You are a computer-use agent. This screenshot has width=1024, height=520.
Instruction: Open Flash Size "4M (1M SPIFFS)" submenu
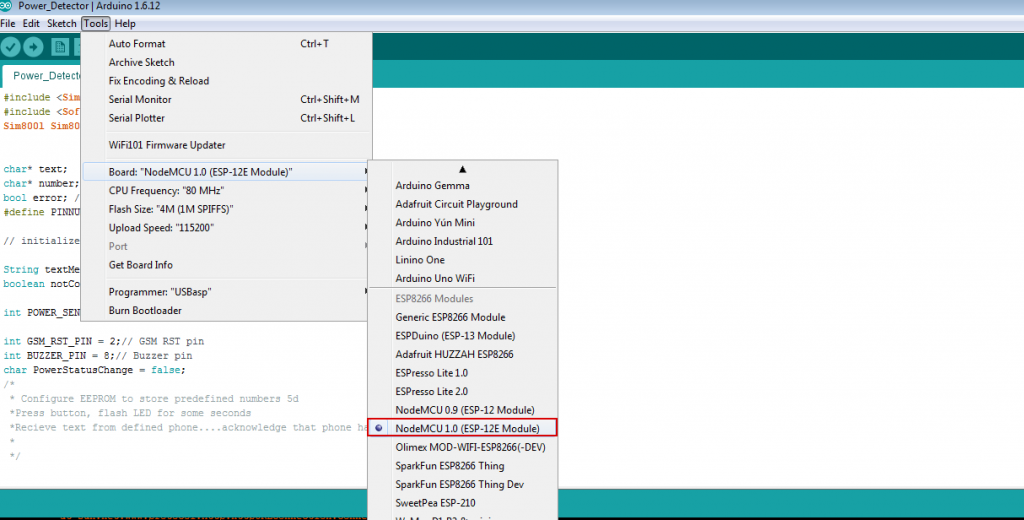(171, 209)
